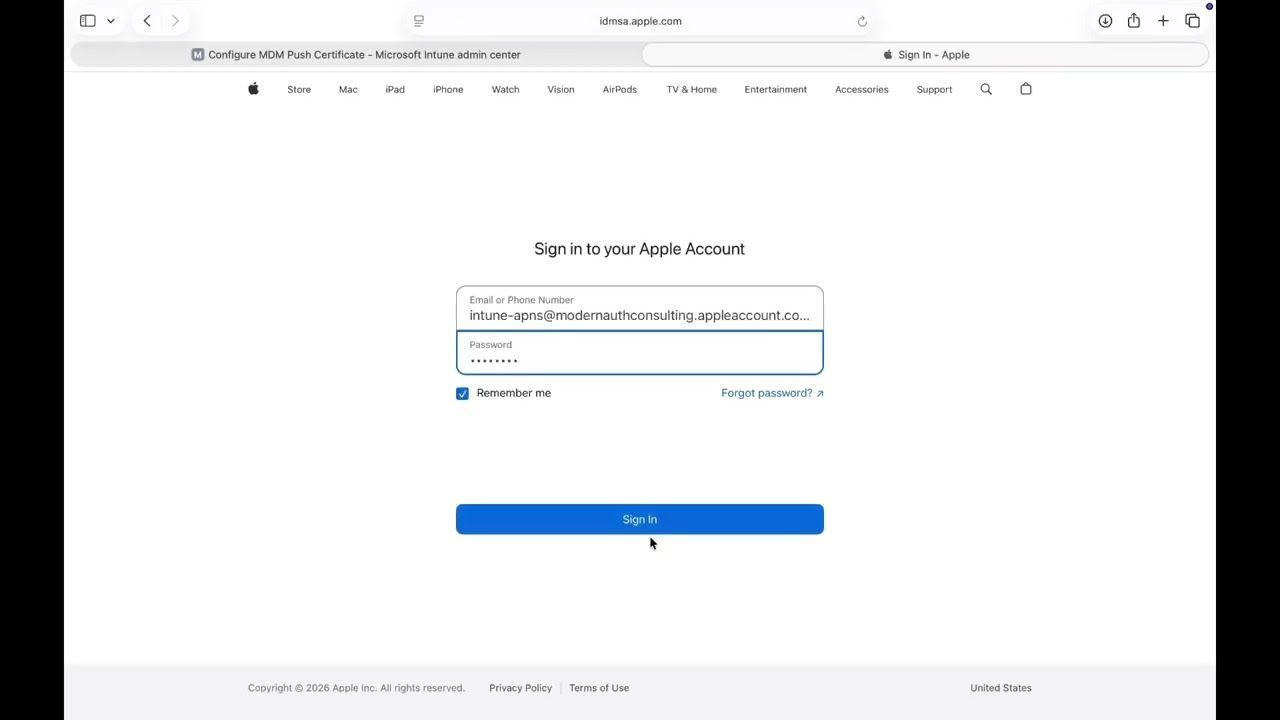The height and width of the screenshot is (720, 1280).
Task: Click the United States region link
Action: tap(1001, 688)
